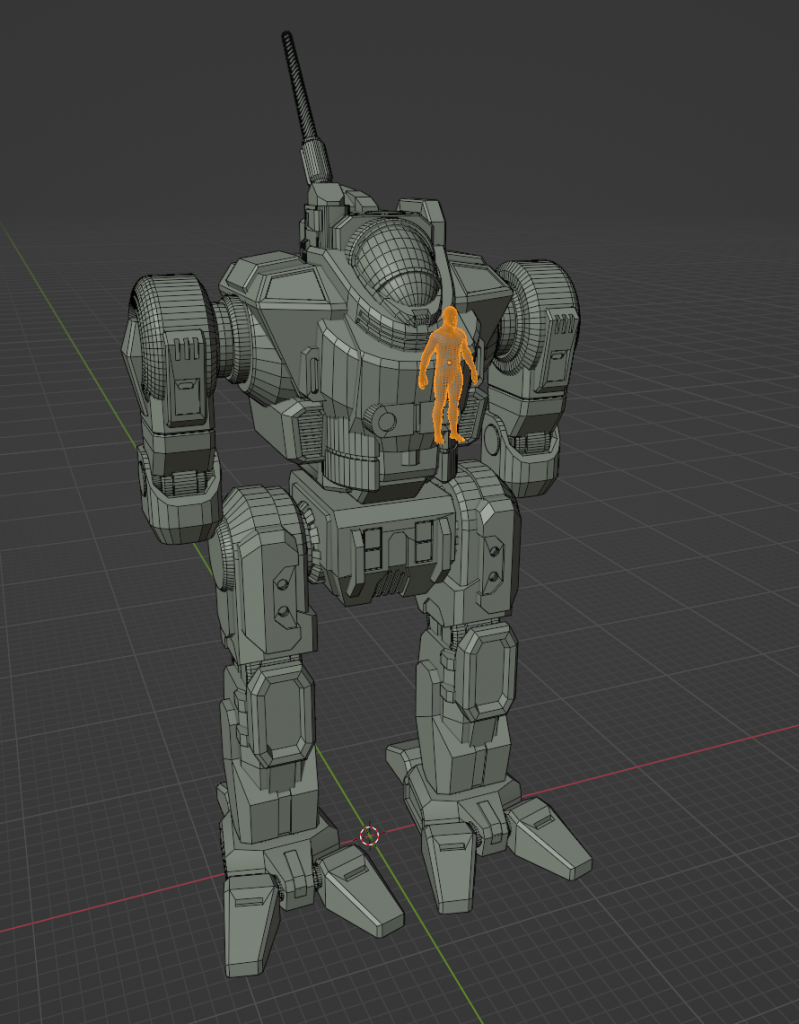This screenshot has height=1024, width=799.
Task: Select the thick cylindrical antenna base
Action: coord(317,160)
